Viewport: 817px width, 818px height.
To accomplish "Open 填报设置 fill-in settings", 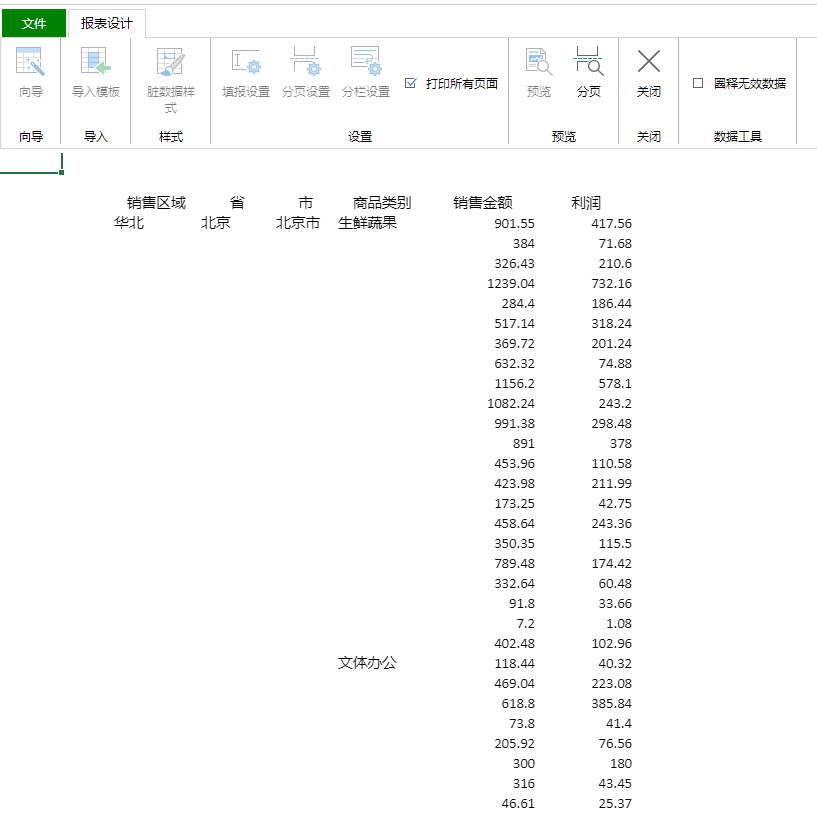I will coord(246,73).
